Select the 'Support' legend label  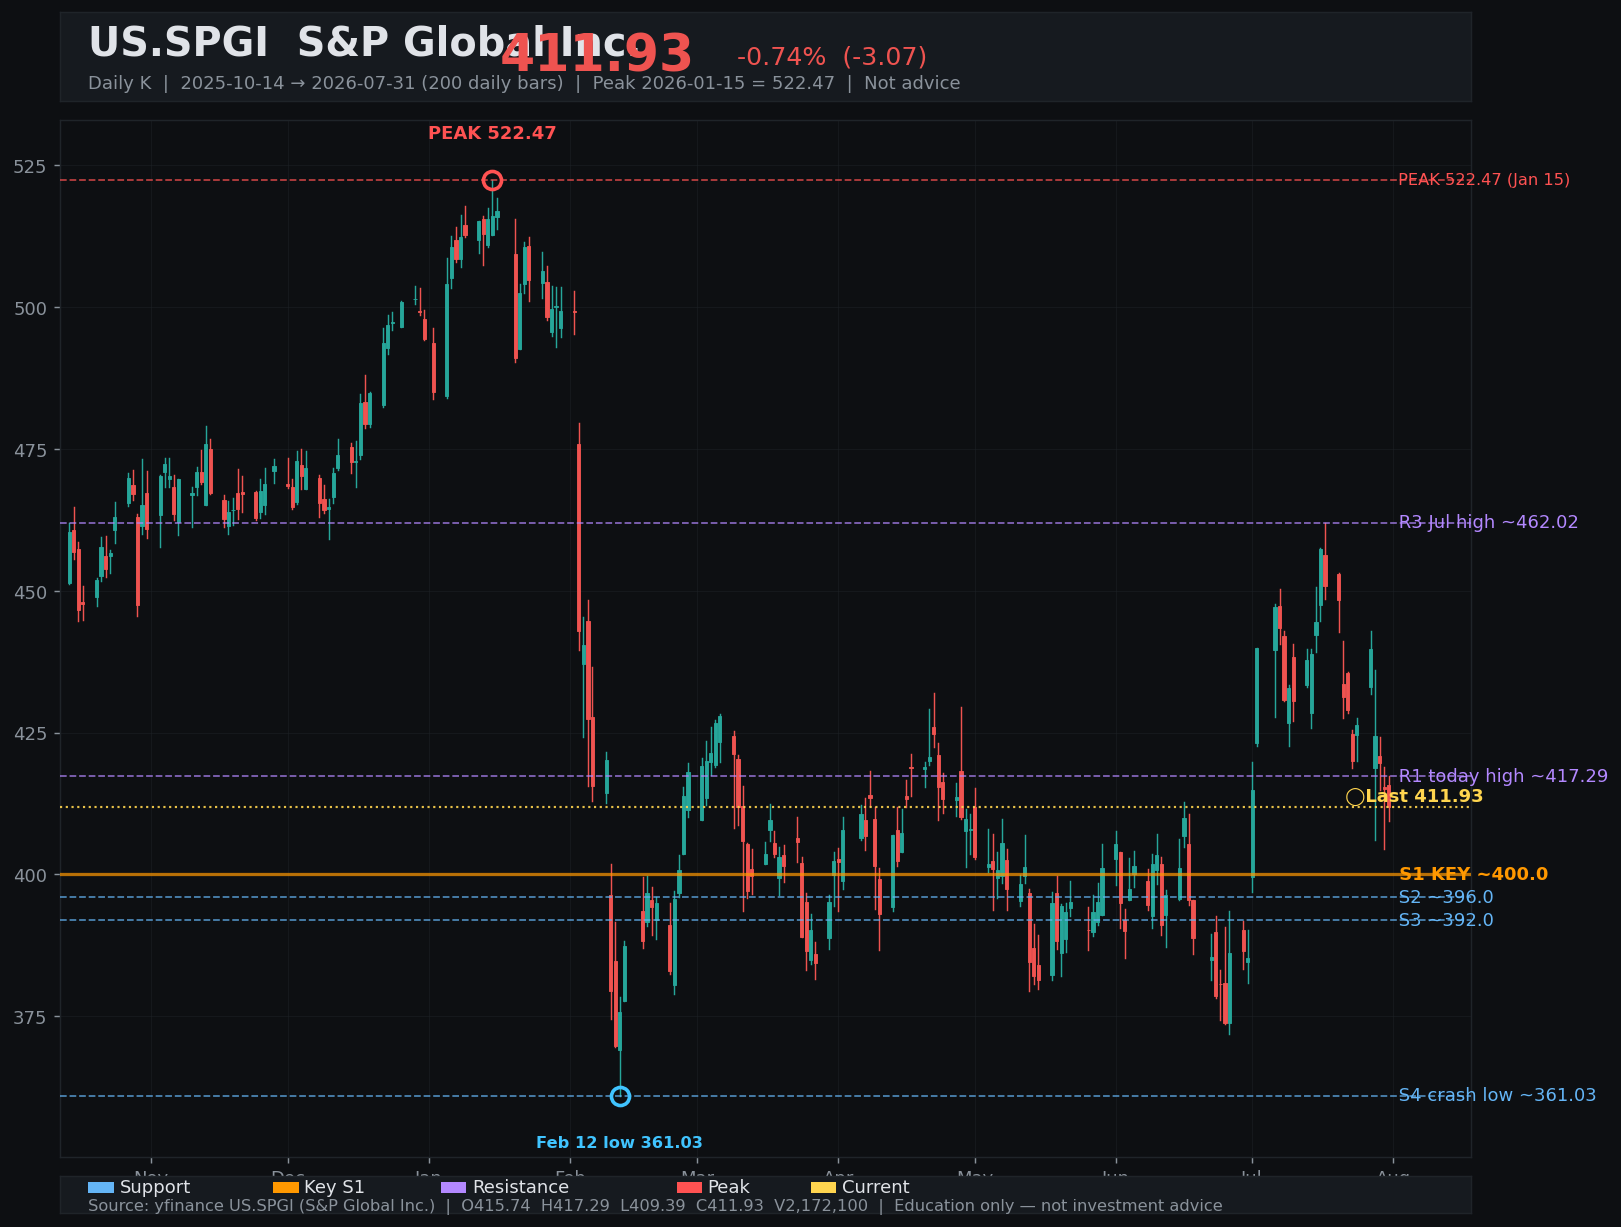pos(155,1187)
